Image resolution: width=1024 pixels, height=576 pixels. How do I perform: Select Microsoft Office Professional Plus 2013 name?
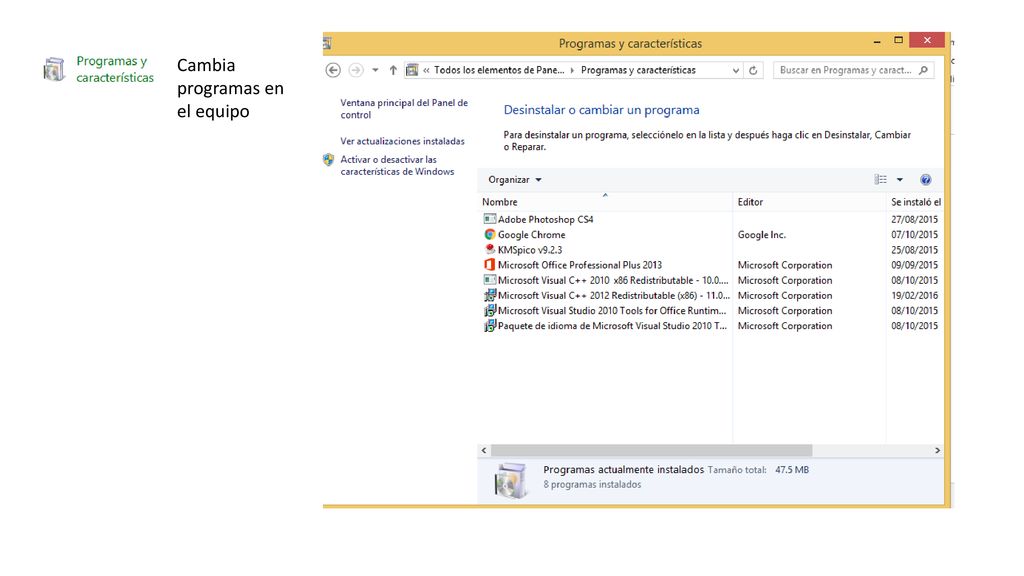click(x=580, y=265)
